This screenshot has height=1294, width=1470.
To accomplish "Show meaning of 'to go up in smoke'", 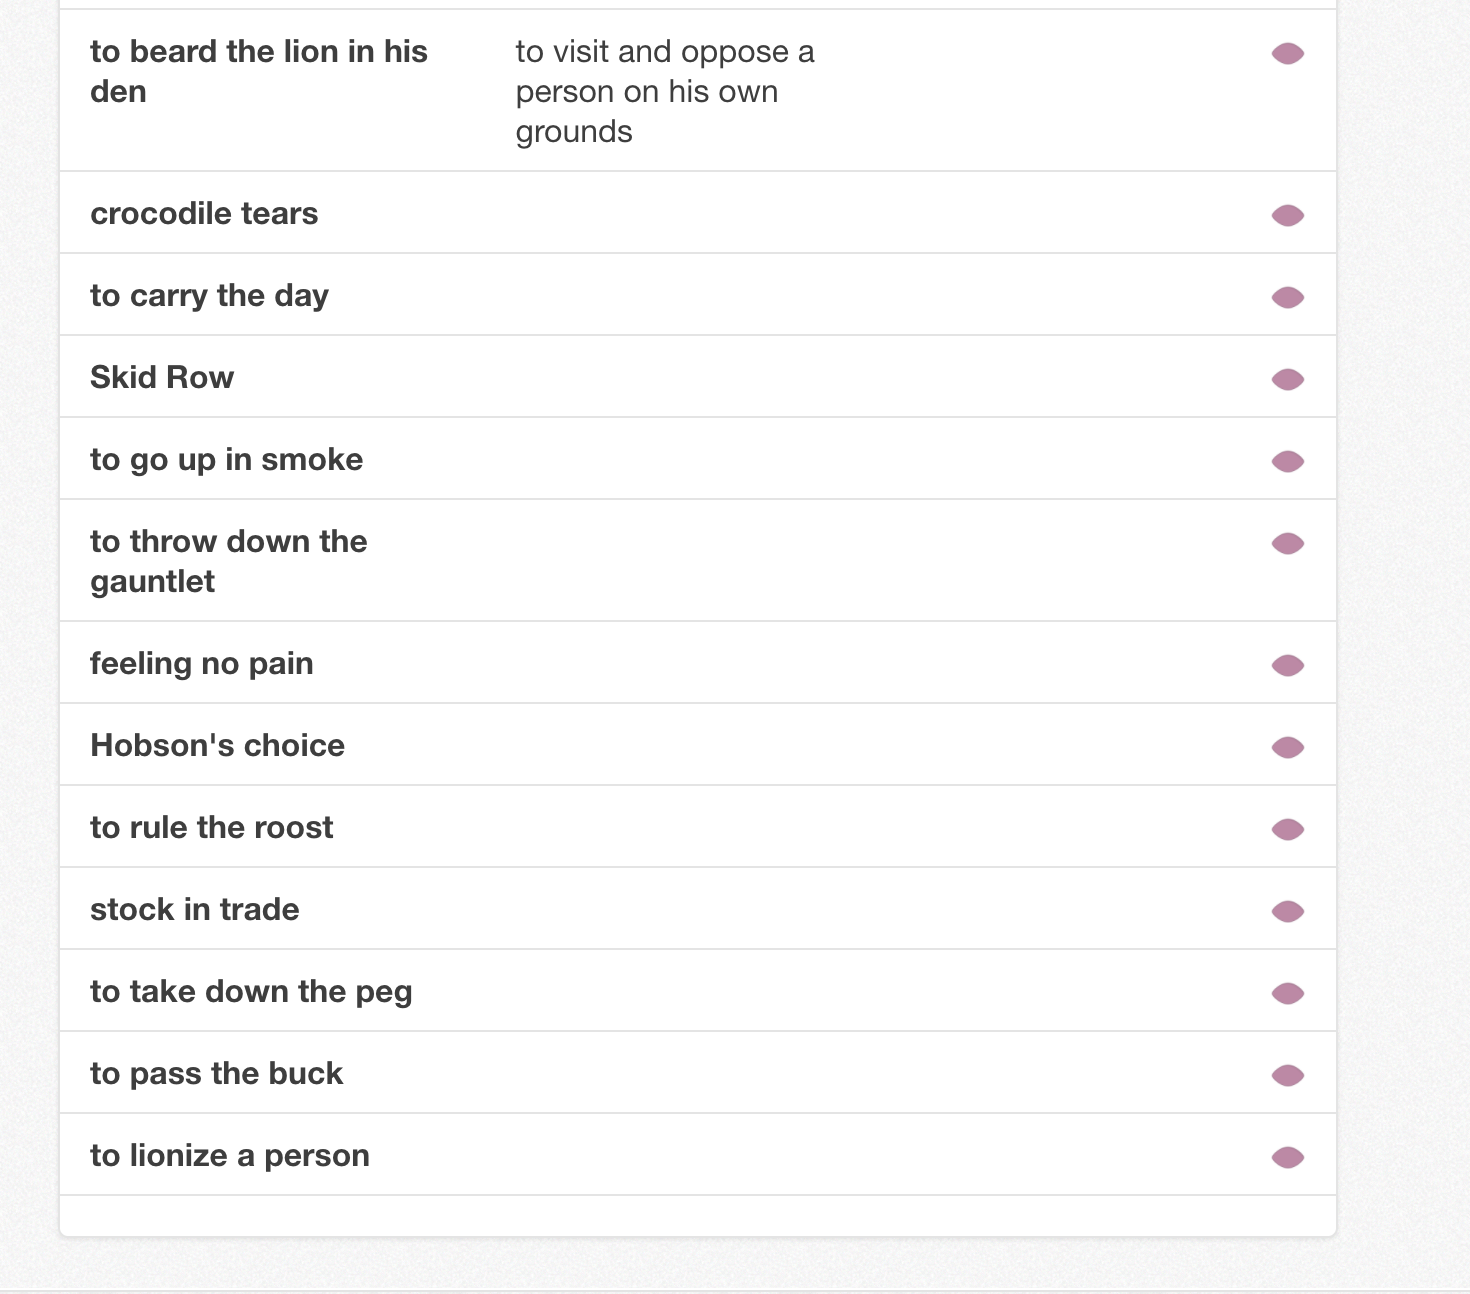I will coord(1287,461).
